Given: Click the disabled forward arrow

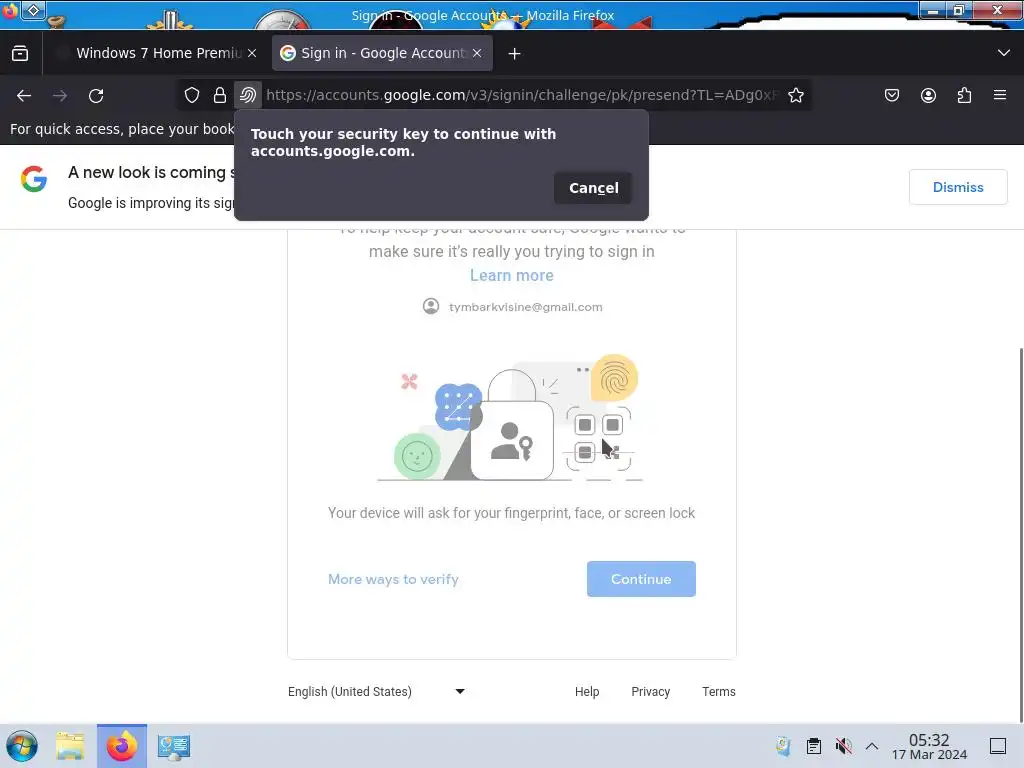Looking at the screenshot, I should 60,96.
